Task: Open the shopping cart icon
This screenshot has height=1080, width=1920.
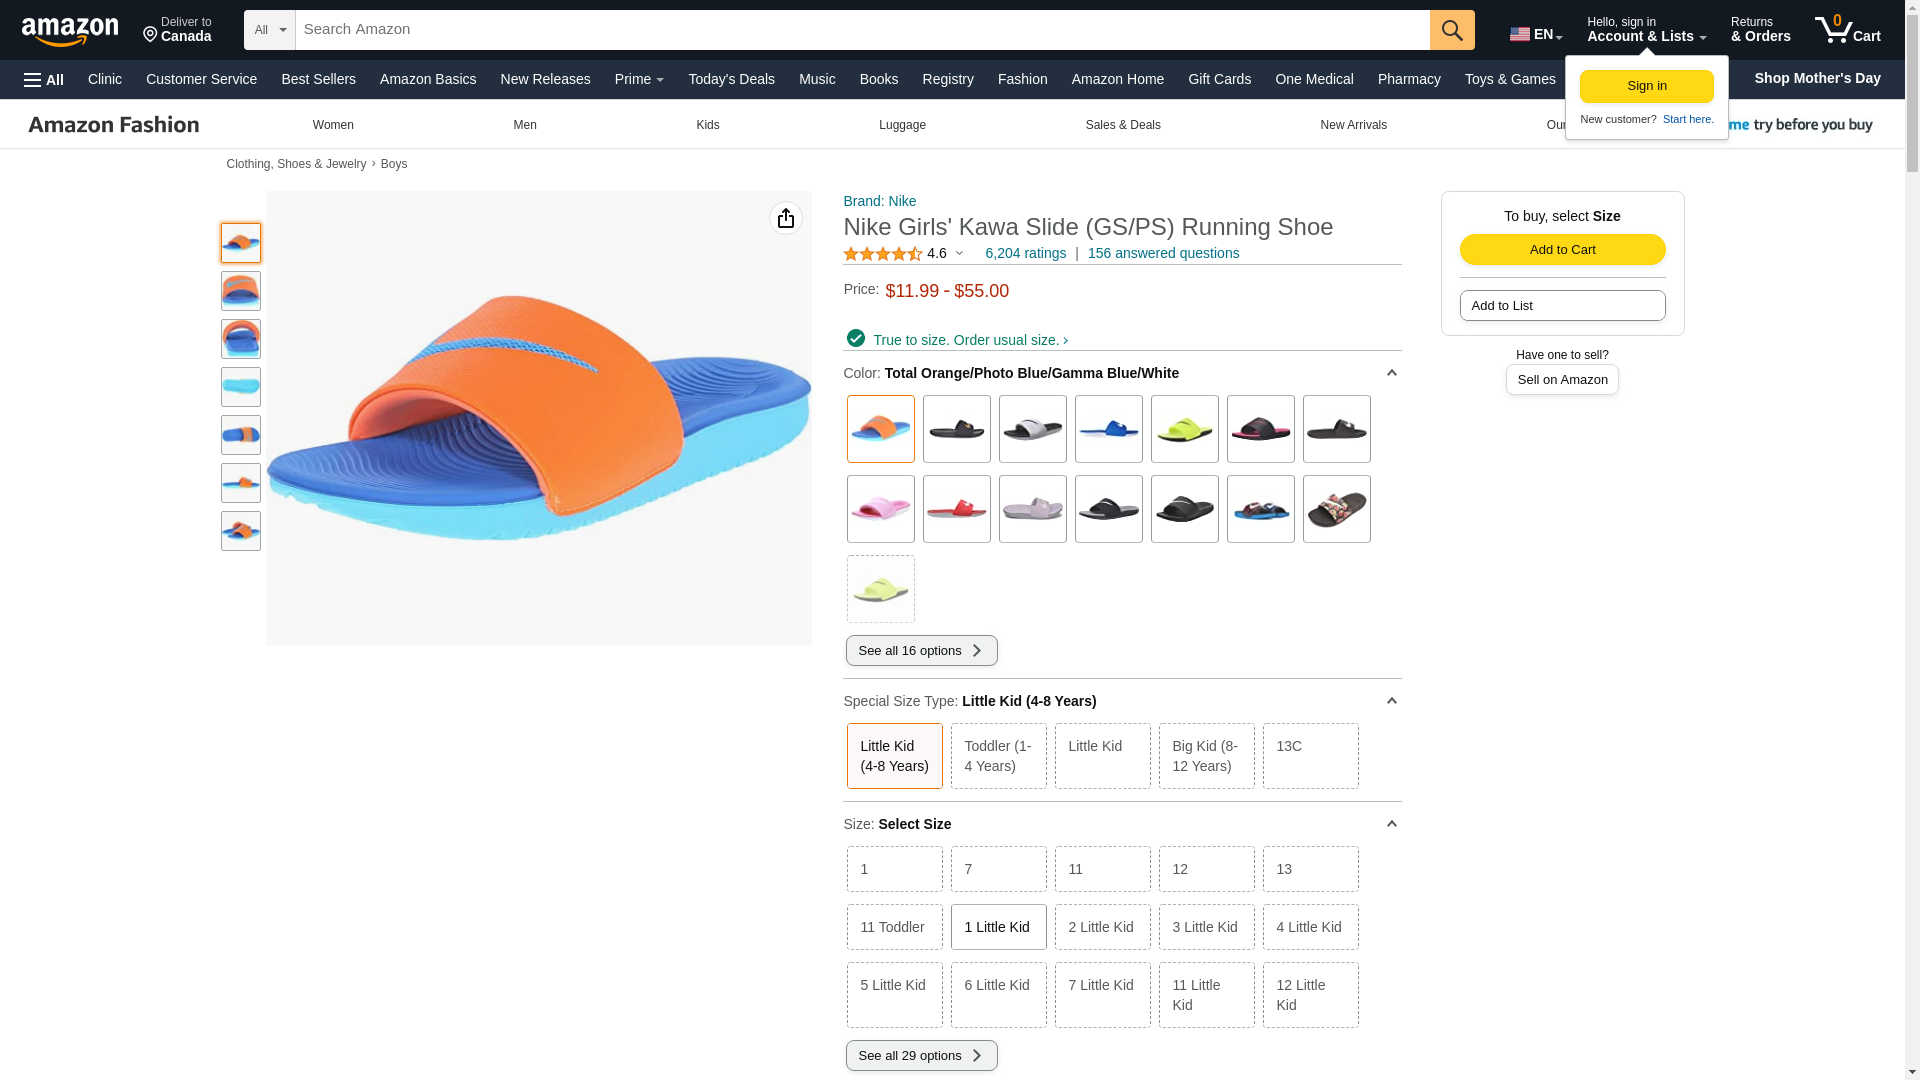Action: [x=1846, y=30]
